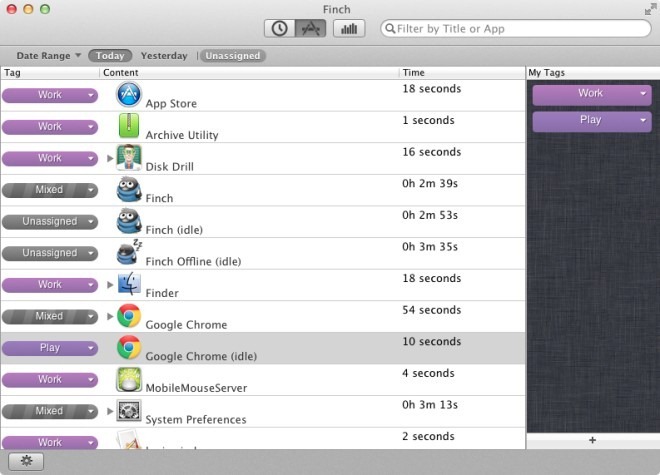
Task: Click the Google Chrome row icon
Action: (129, 315)
